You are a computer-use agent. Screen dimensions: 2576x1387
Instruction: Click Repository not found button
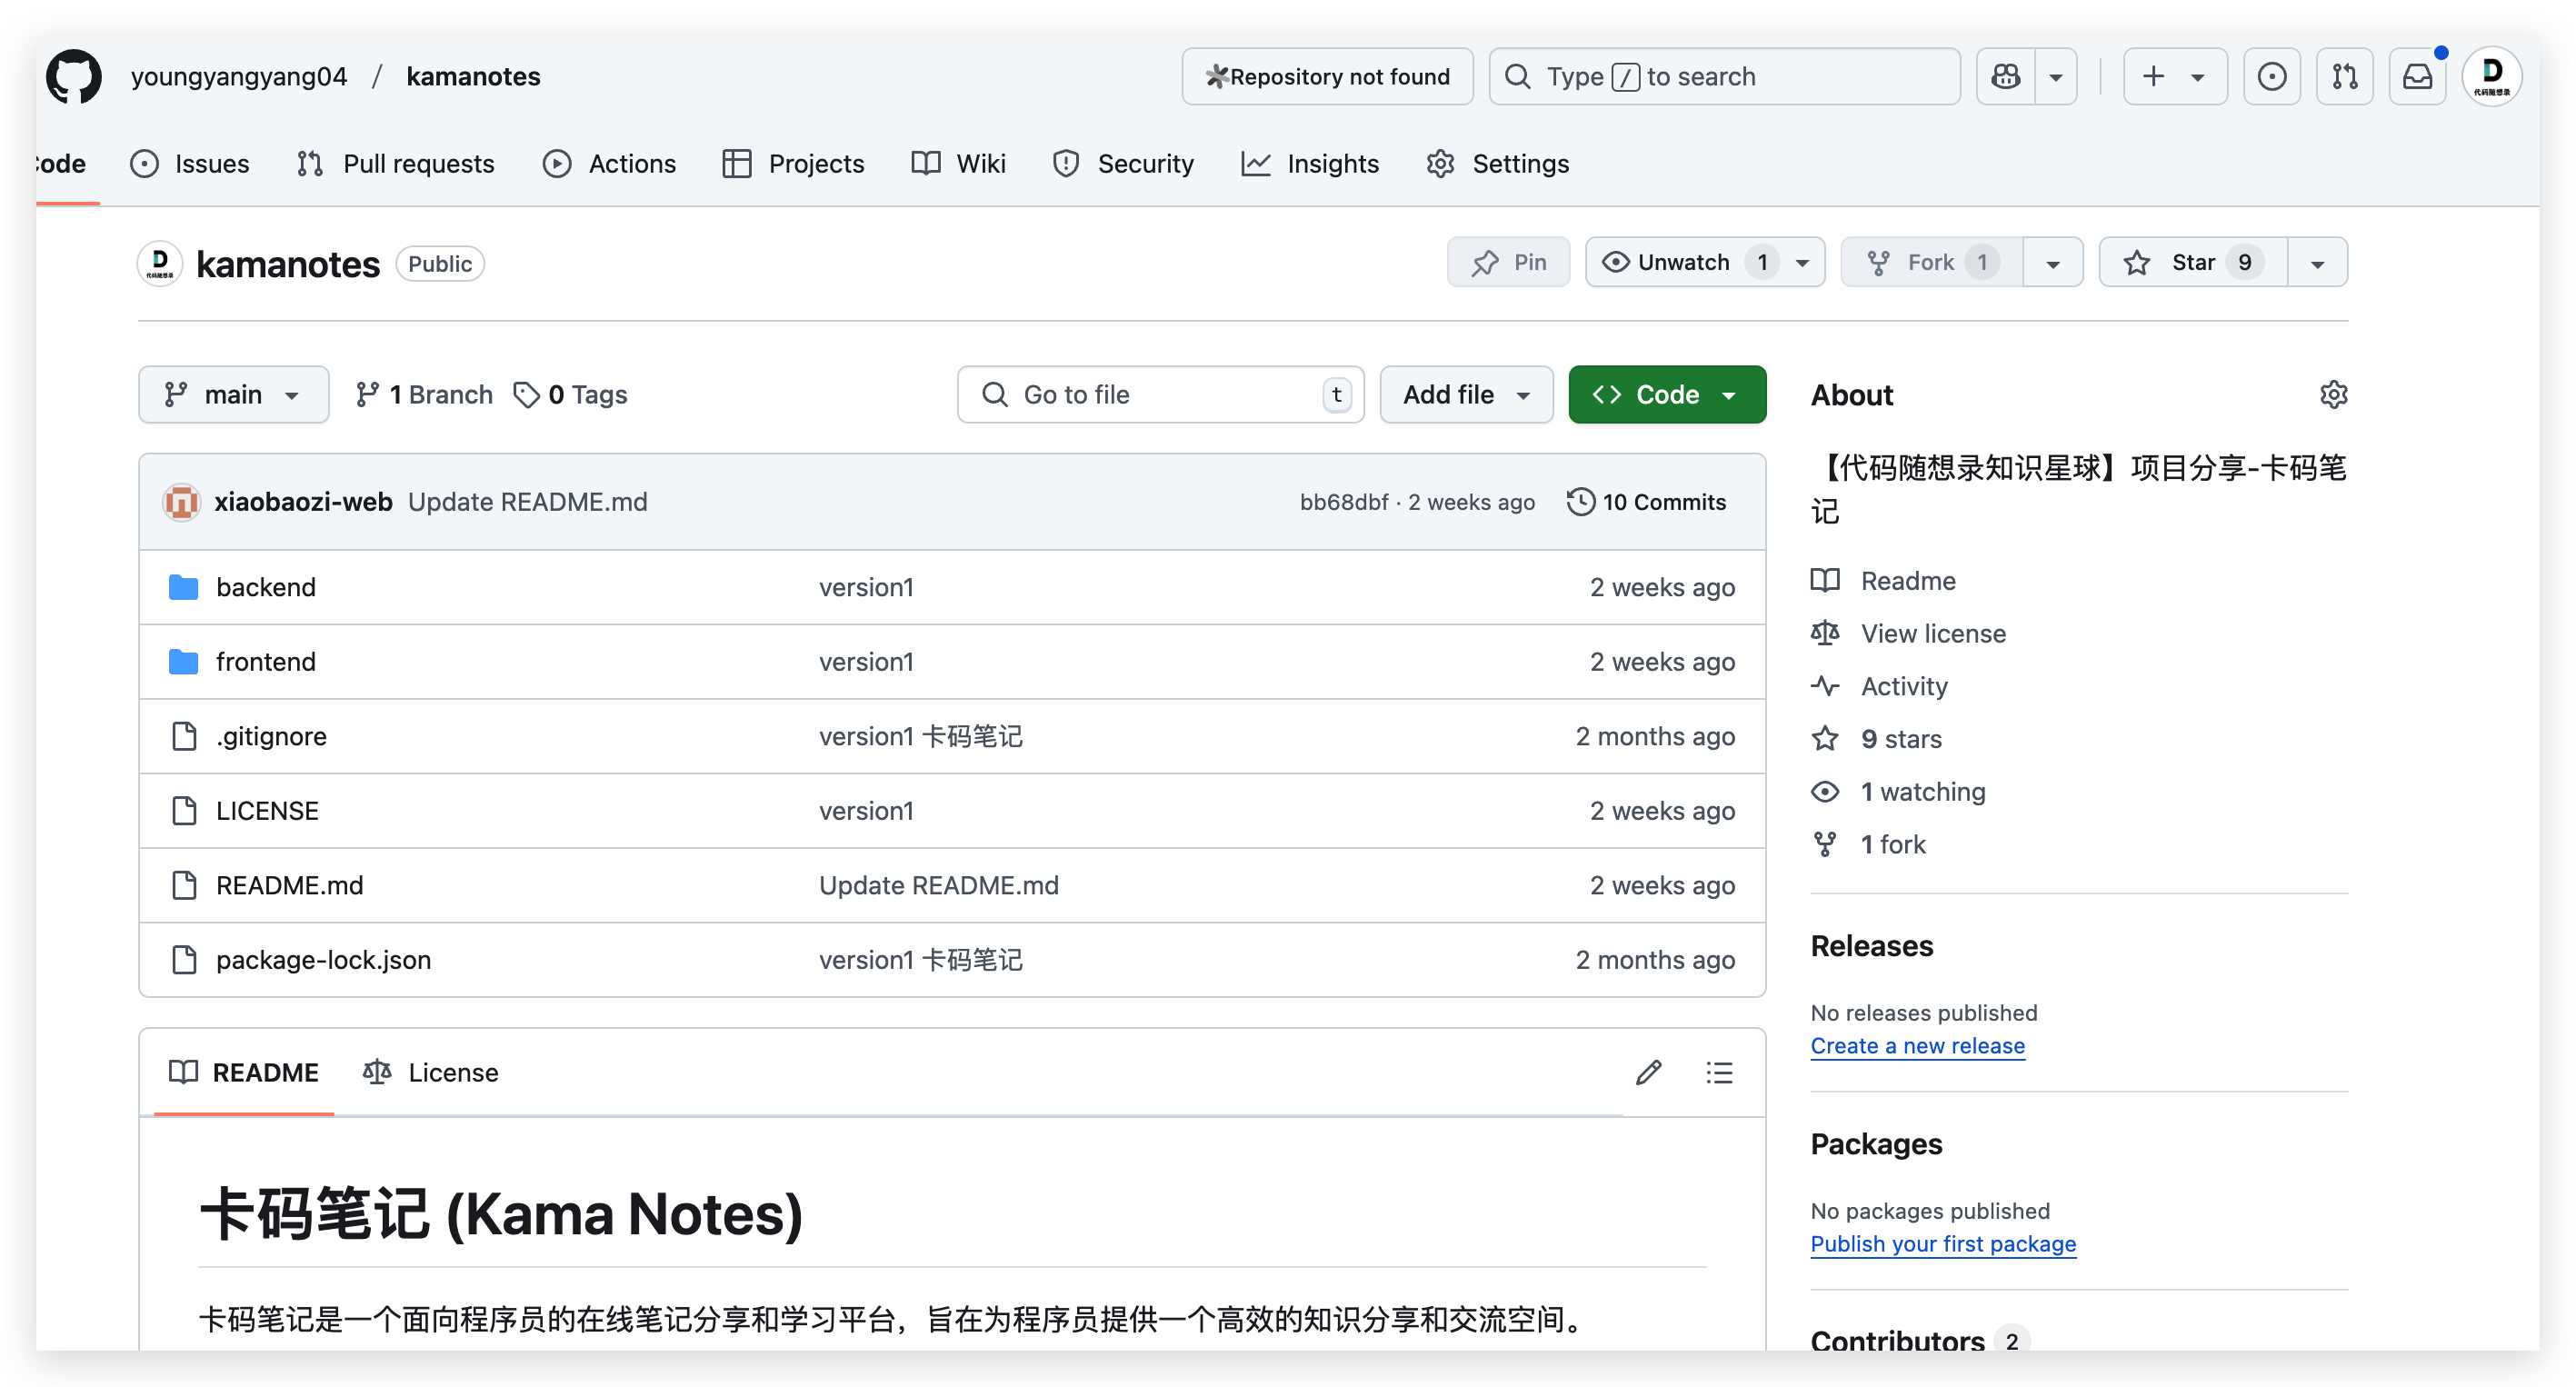(1327, 76)
